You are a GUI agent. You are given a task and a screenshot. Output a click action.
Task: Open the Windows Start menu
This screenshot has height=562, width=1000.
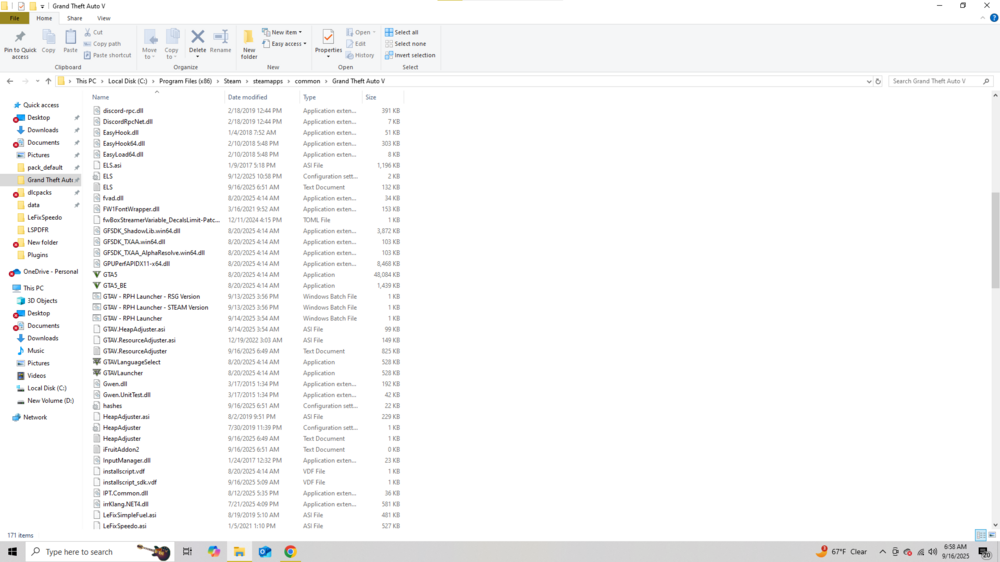click(12, 552)
